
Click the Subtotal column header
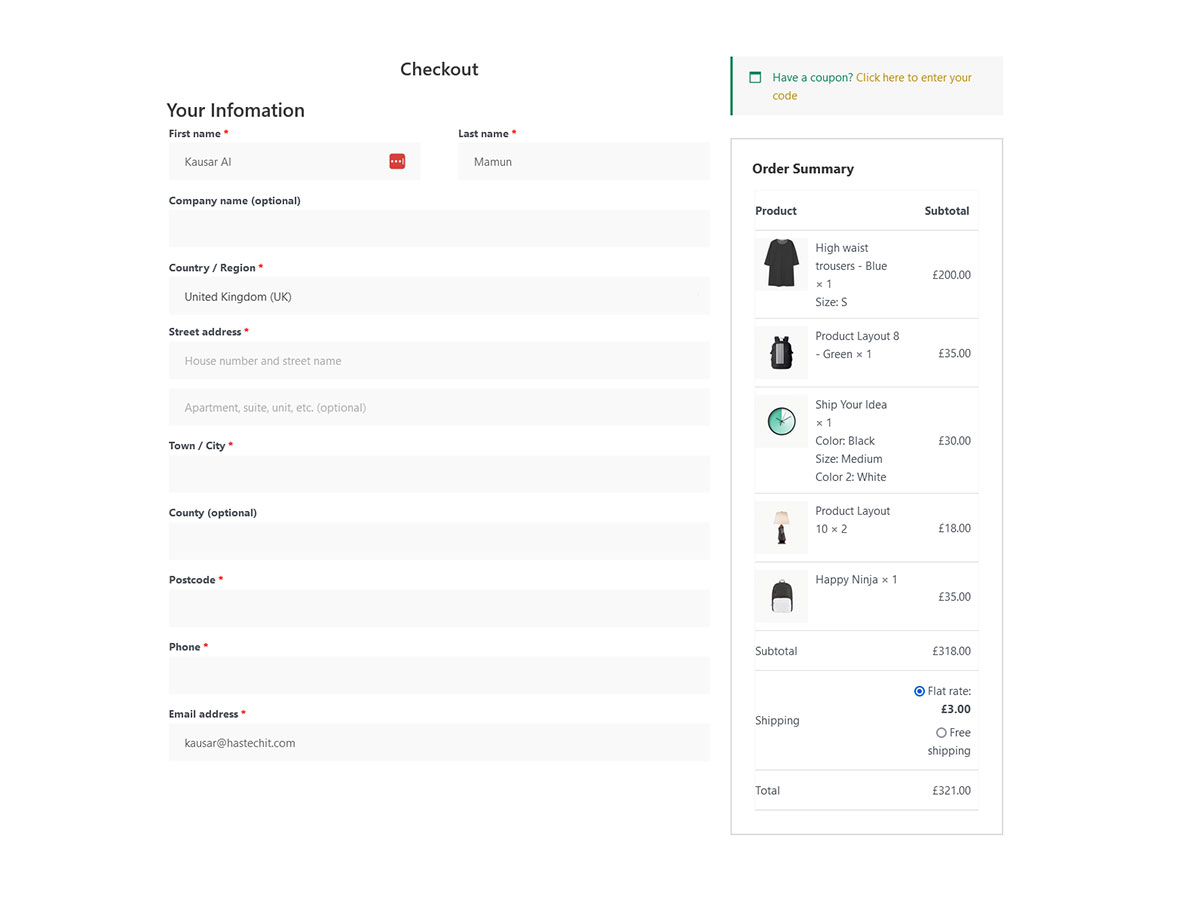click(947, 211)
